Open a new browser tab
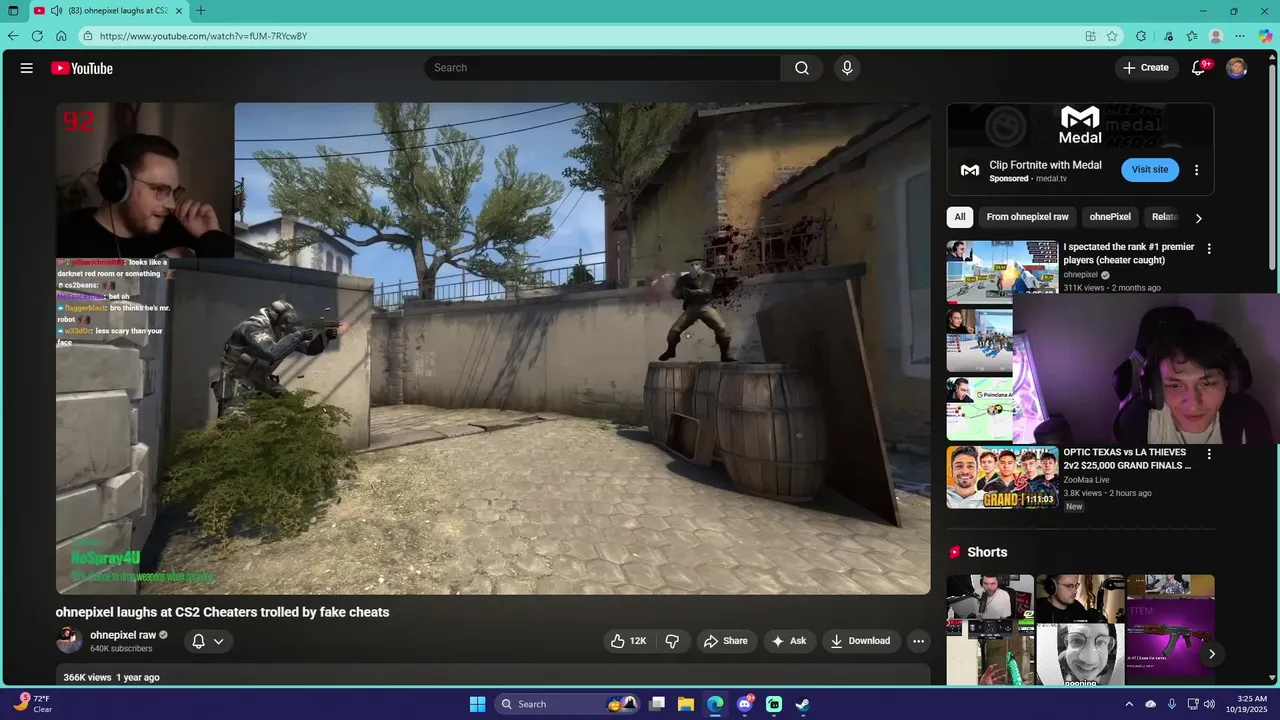This screenshot has height=720, width=1280. pos(201,11)
